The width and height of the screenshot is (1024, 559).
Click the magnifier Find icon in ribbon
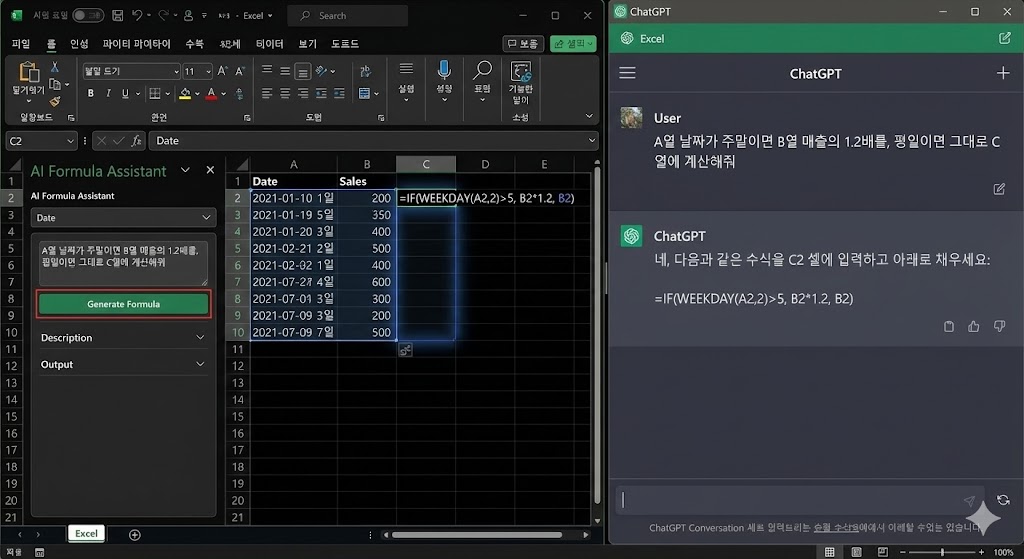click(x=483, y=71)
